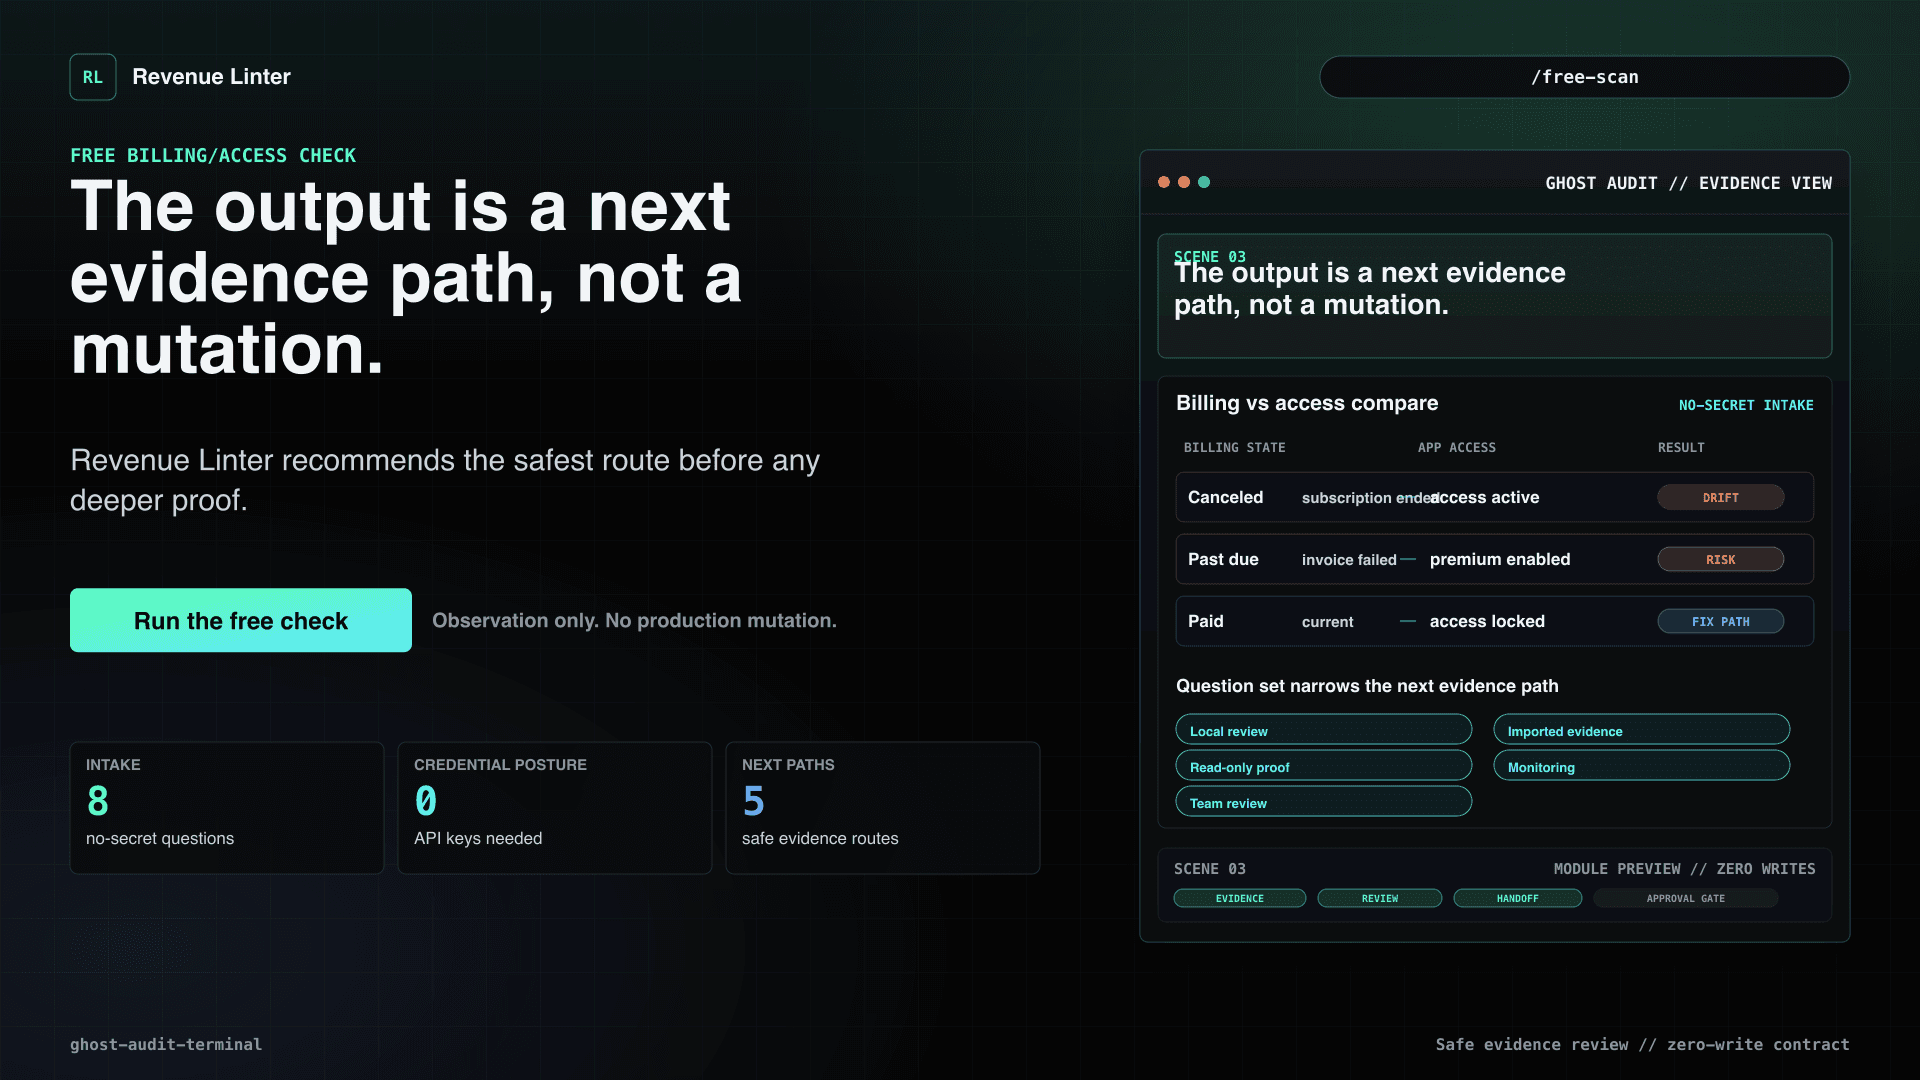
Task: Toggle the Read-only proof chip
Action: (1324, 766)
